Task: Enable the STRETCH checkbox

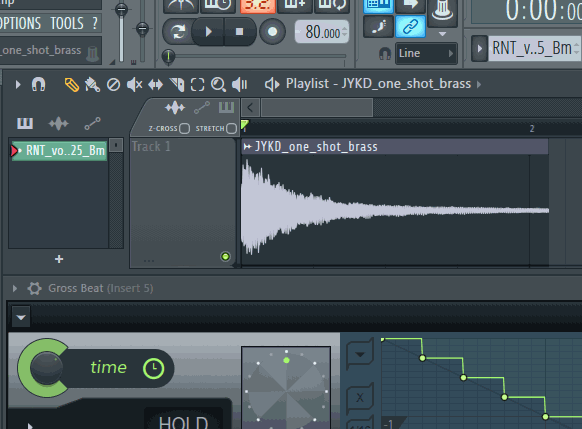Action: 231,128
